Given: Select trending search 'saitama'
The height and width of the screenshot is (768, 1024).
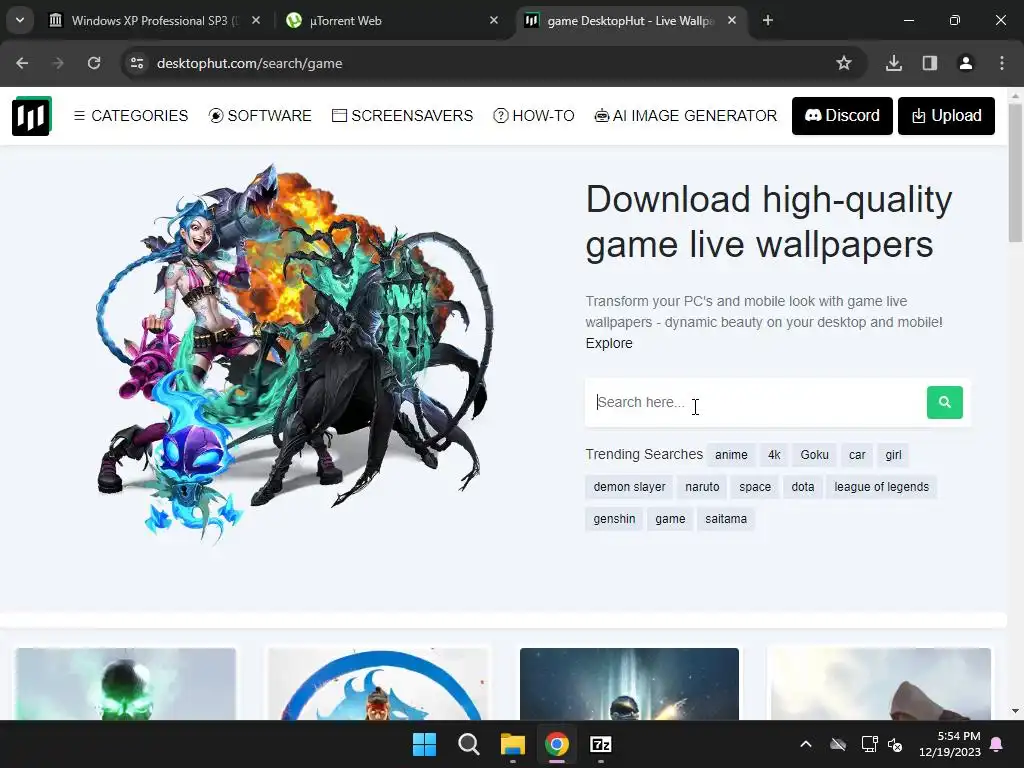Looking at the screenshot, I should (726, 519).
